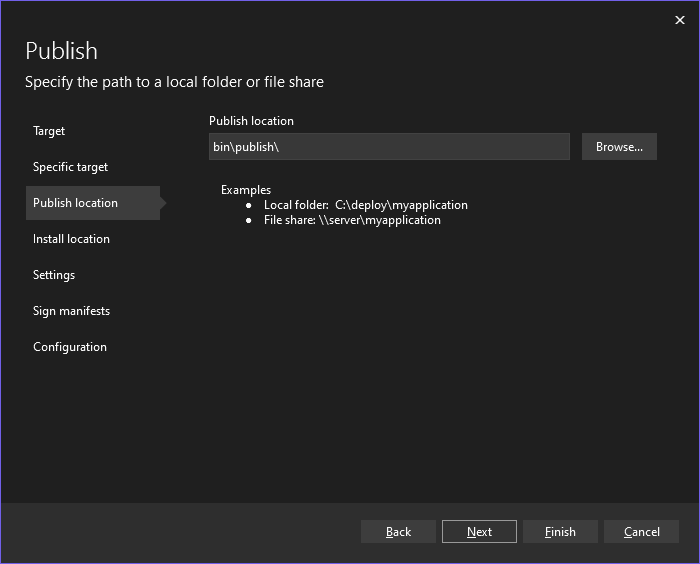Open the Settings step
700x564 pixels.
point(54,275)
